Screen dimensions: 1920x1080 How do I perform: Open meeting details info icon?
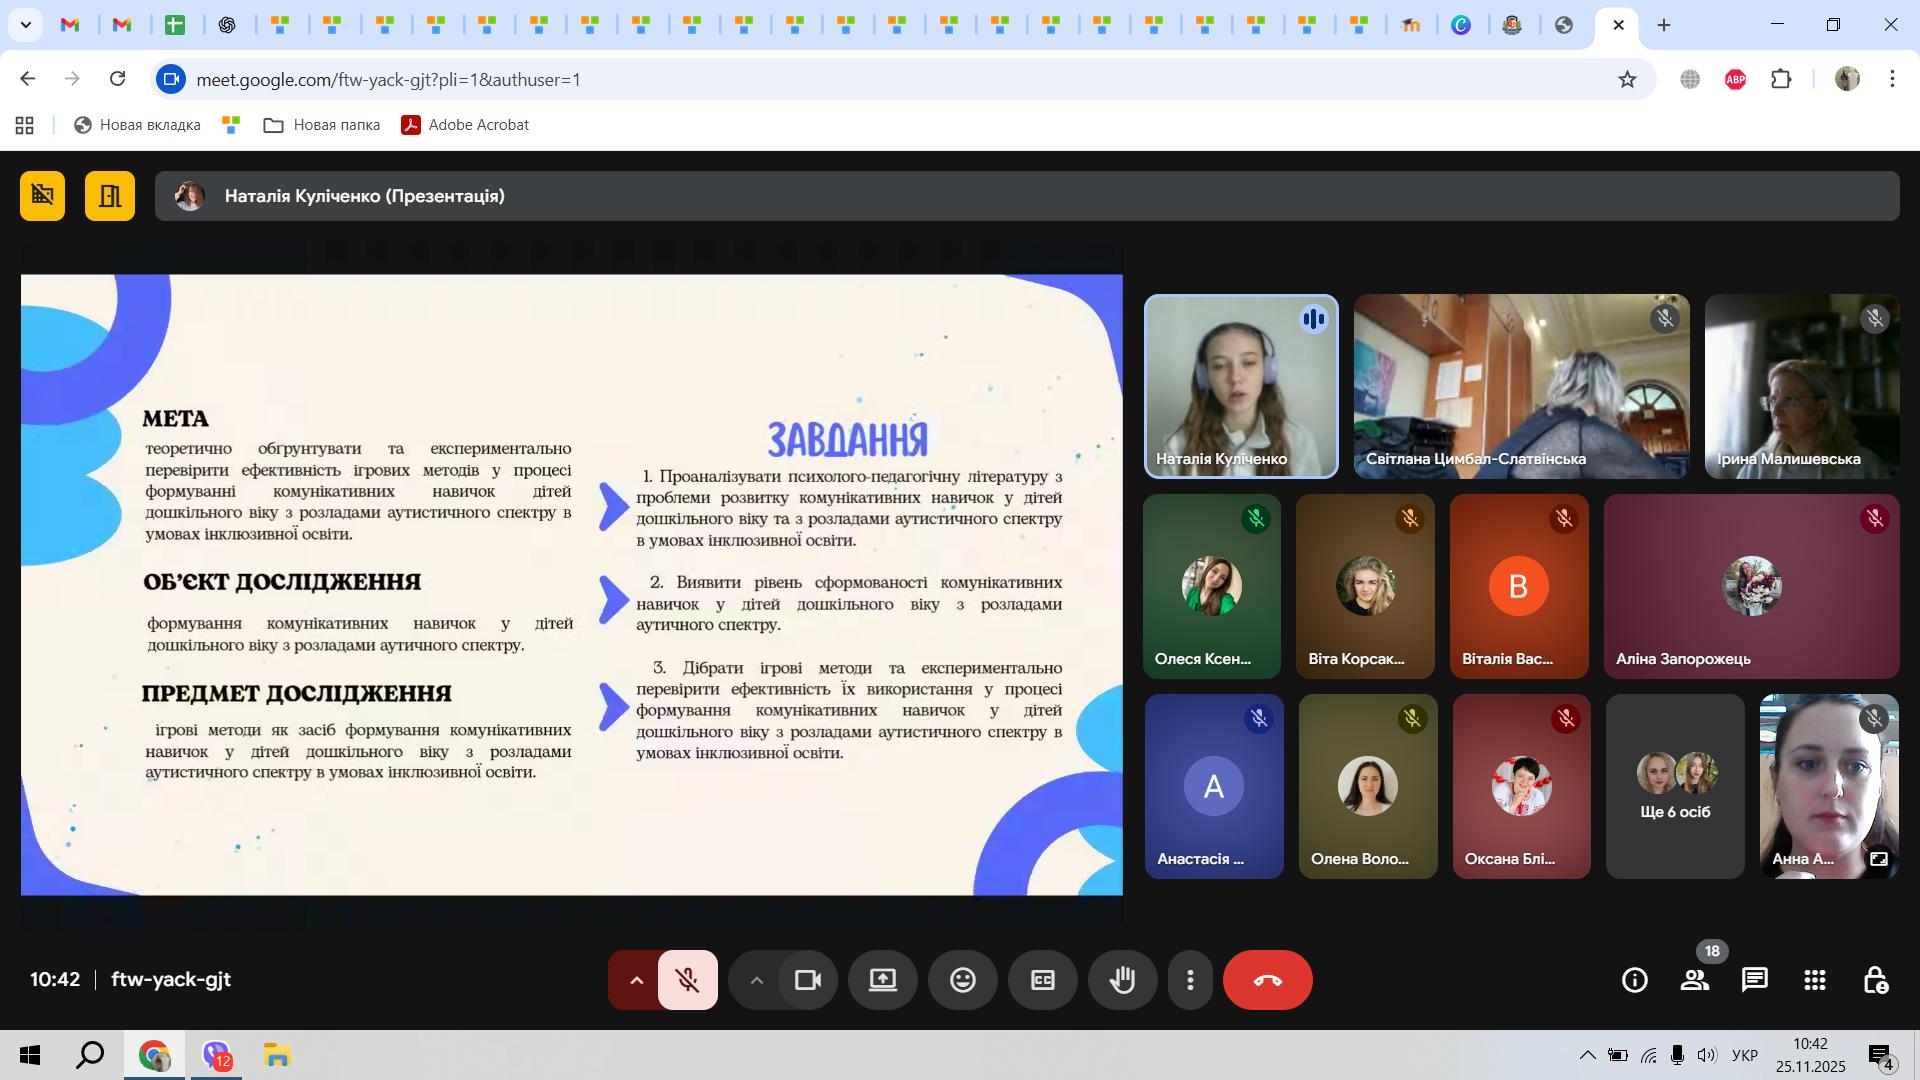pyautogui.click(x=1634, y=980)
